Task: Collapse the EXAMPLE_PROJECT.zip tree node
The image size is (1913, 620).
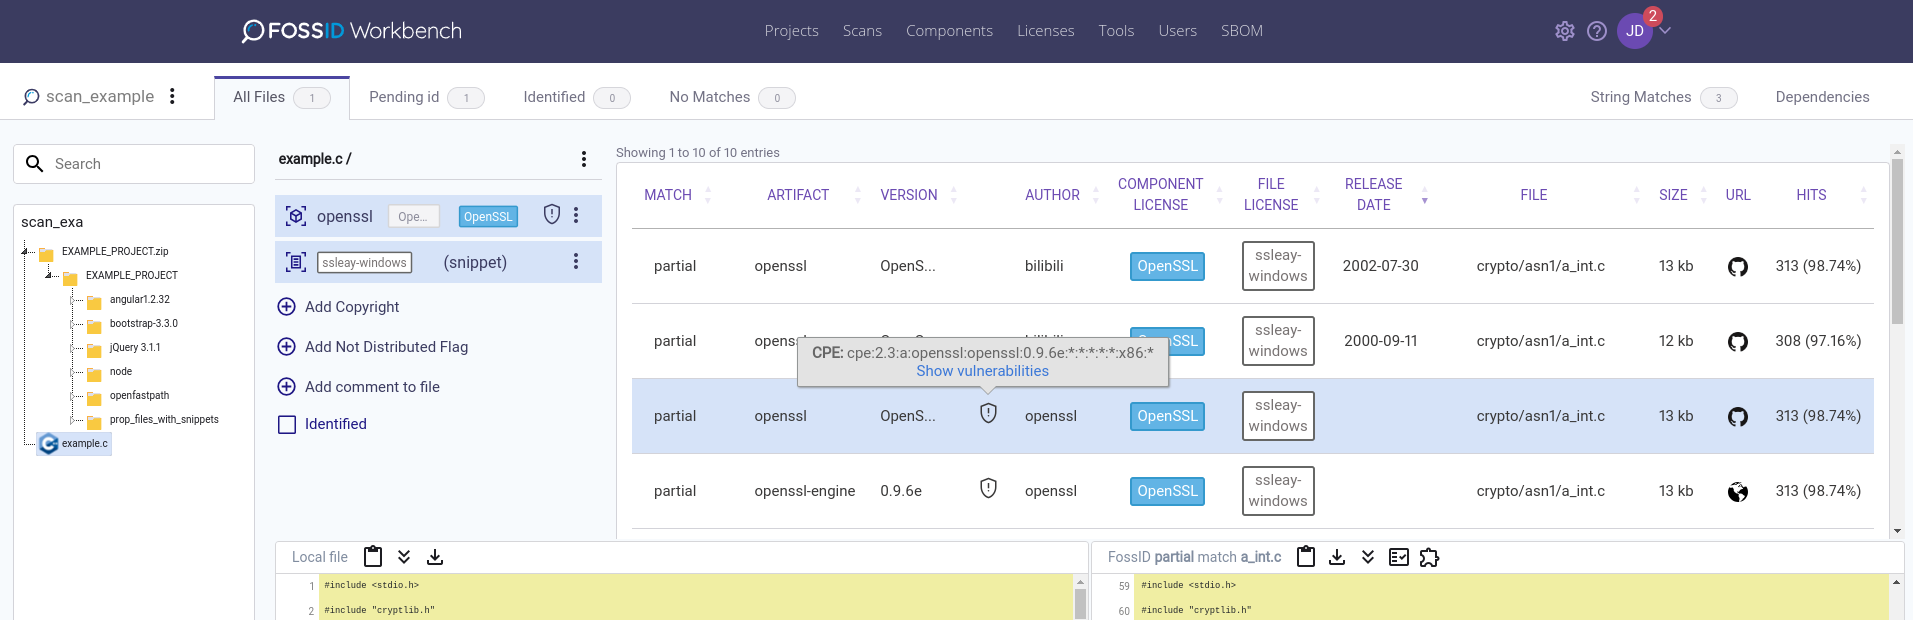Action: pyautogui.click(x=25, y=251)
